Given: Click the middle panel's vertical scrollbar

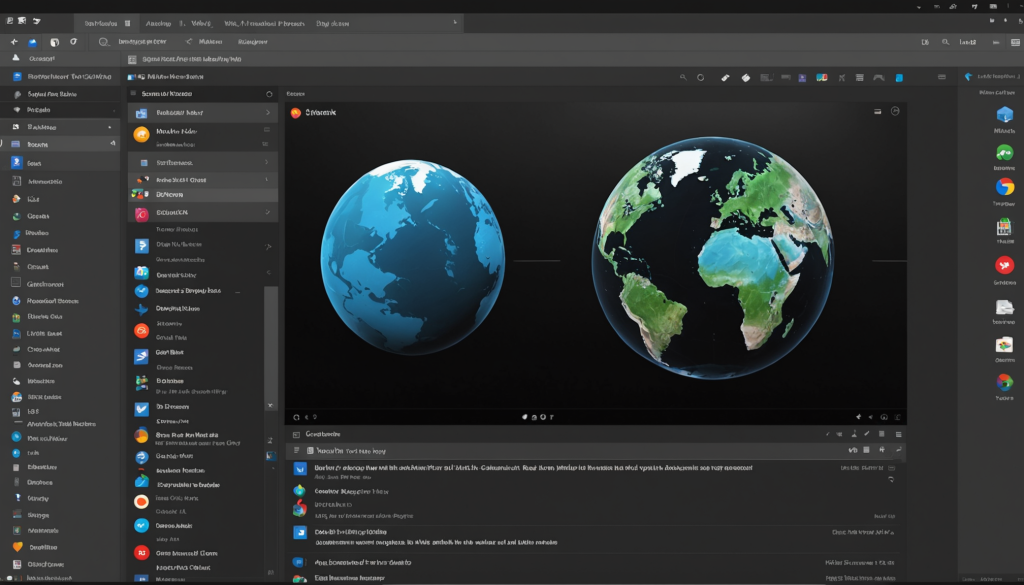Looking at the screenshot, I should click(x=271, y=345).
